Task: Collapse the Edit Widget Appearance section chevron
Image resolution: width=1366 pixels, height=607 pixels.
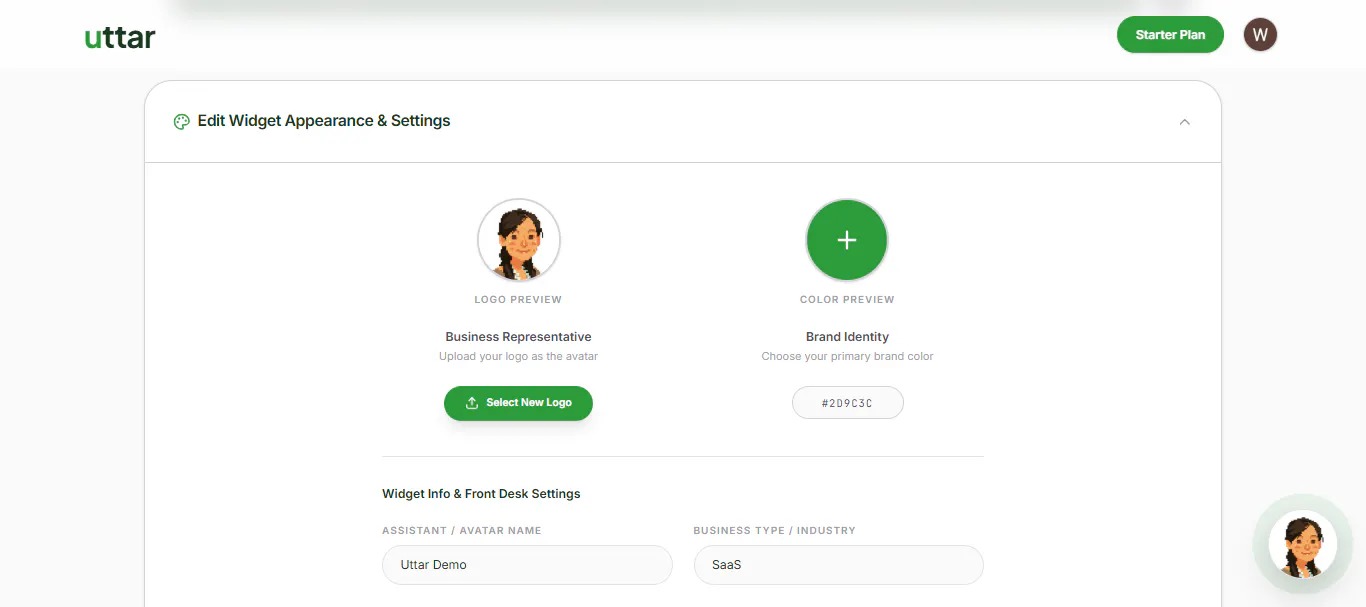Action: 1185,122
